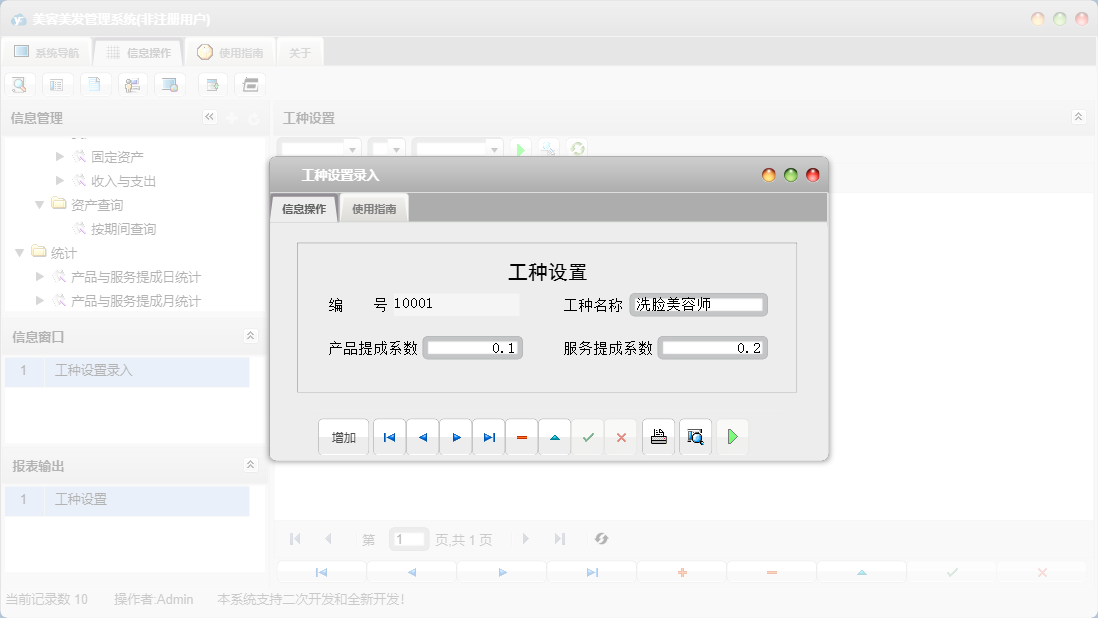
Task: Click the page number input field
Action: 408,538
